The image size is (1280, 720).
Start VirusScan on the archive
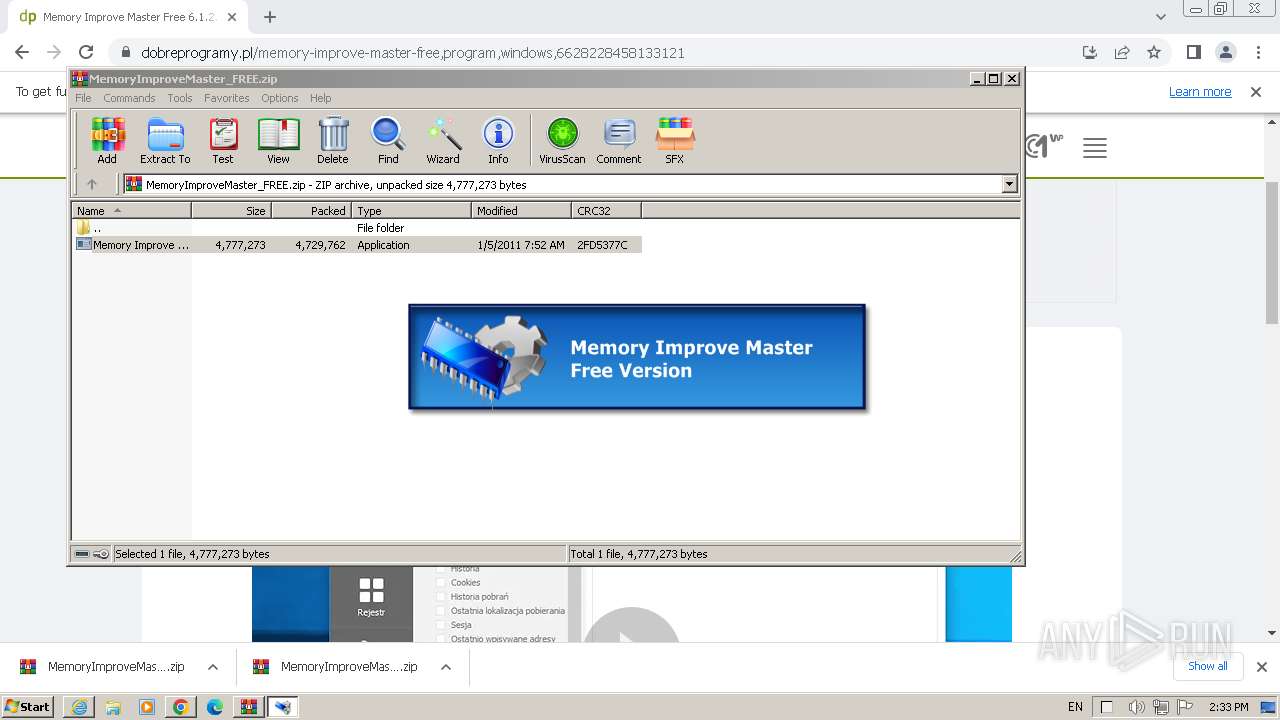click(x=562, y=141)
